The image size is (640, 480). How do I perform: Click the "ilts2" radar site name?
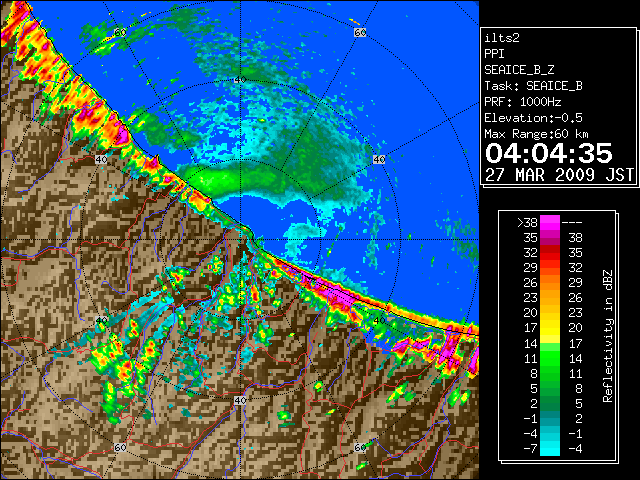click(x=502, y=38)
